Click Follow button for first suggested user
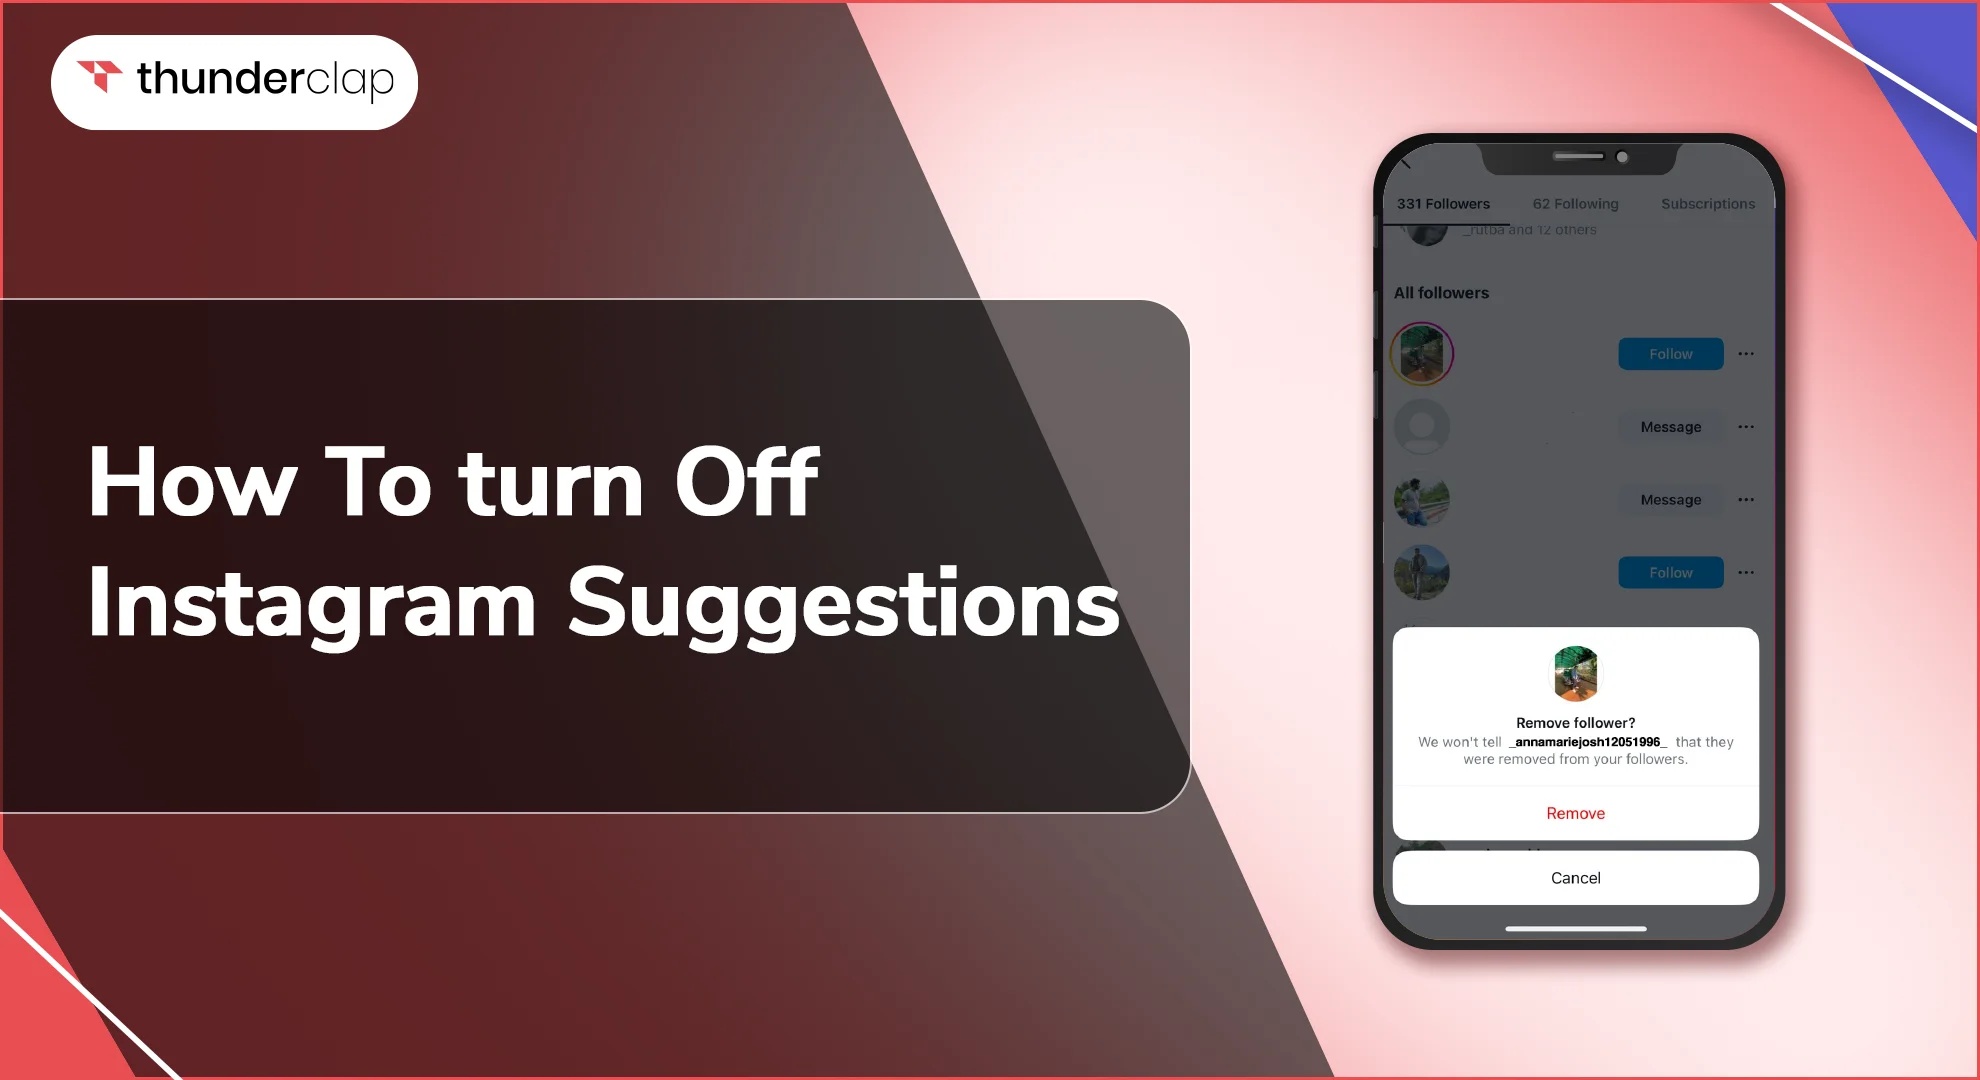Screen dimensions: 1980x1080 click(x=1670, y=354)
